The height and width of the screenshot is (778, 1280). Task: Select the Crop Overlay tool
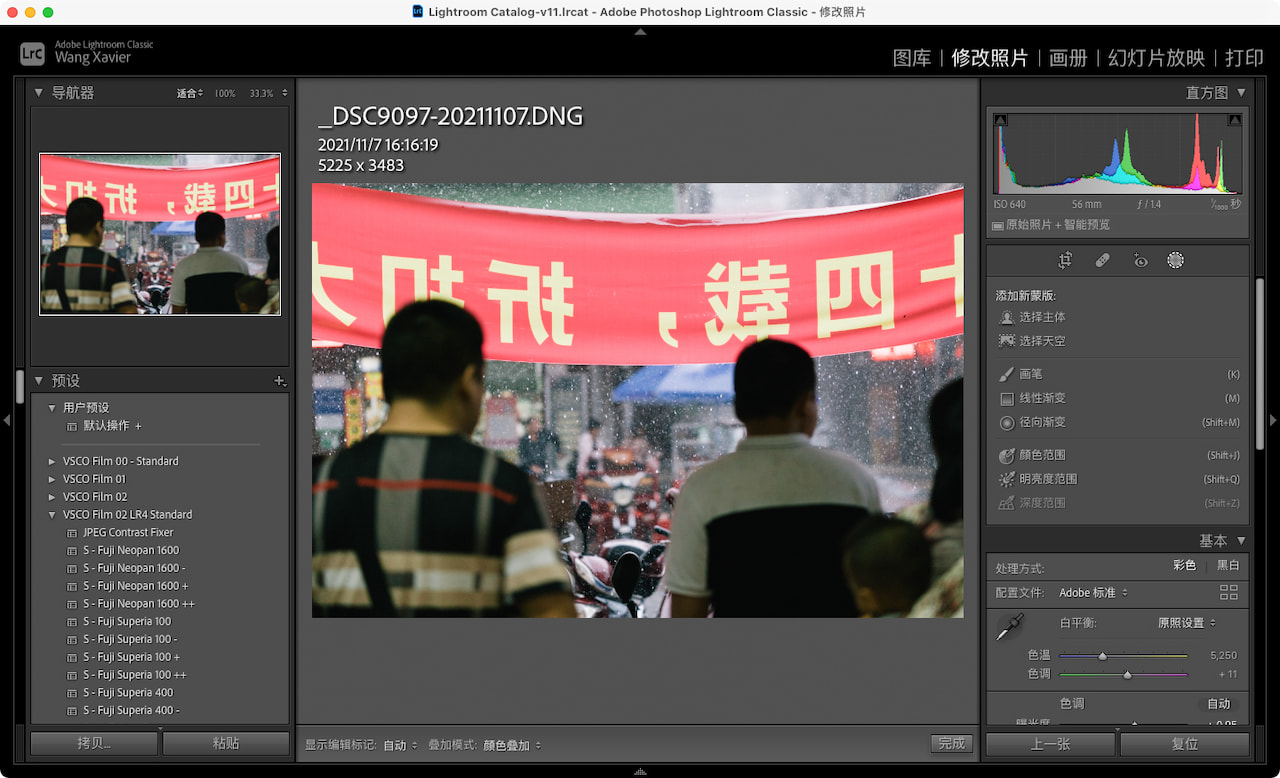(x=1065, y=259)
